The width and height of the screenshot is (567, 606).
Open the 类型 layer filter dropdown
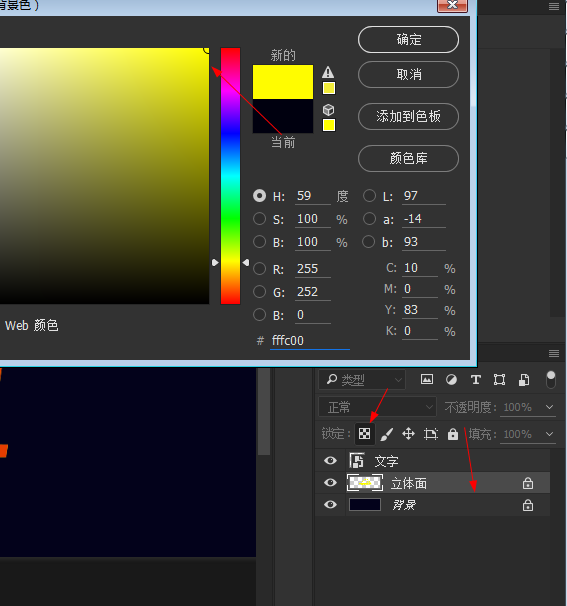(x=362, y=380)
